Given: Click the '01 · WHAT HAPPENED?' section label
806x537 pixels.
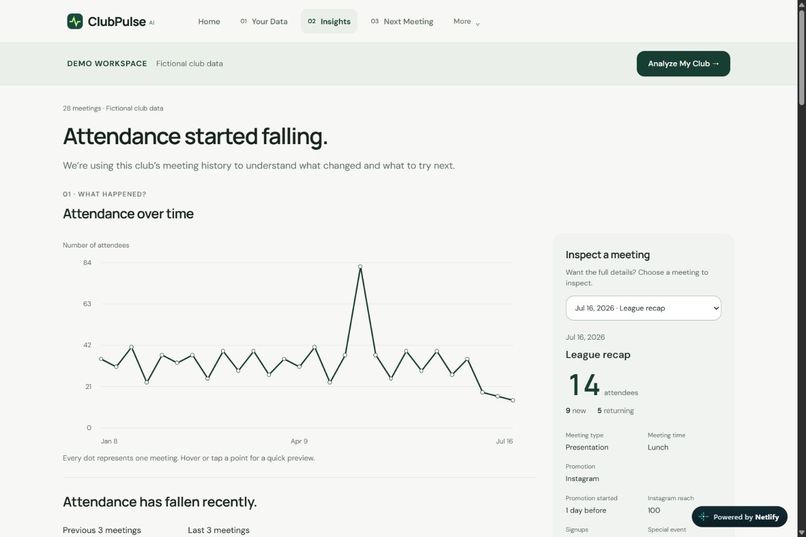Looking at the screenshot, I should pyautogui.click(x=104, y=194).
